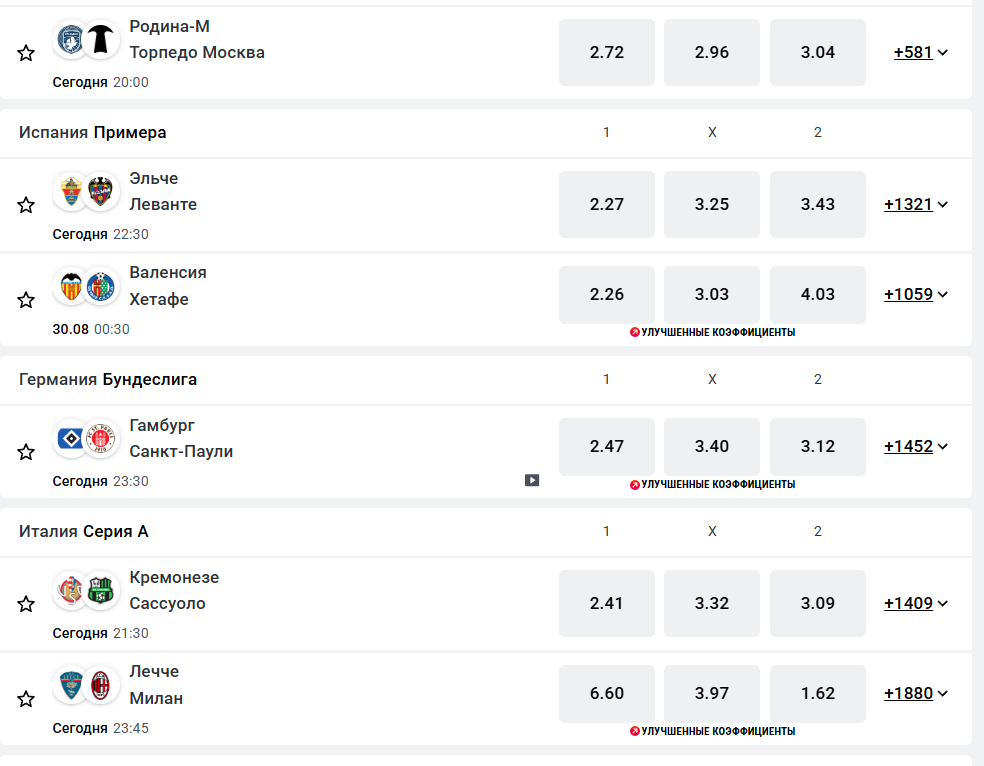The height and width of the screenshot is (766, 984).
Task: Favorite the Родина-М vs Торпедо Москва match
Action: (26, 53)
